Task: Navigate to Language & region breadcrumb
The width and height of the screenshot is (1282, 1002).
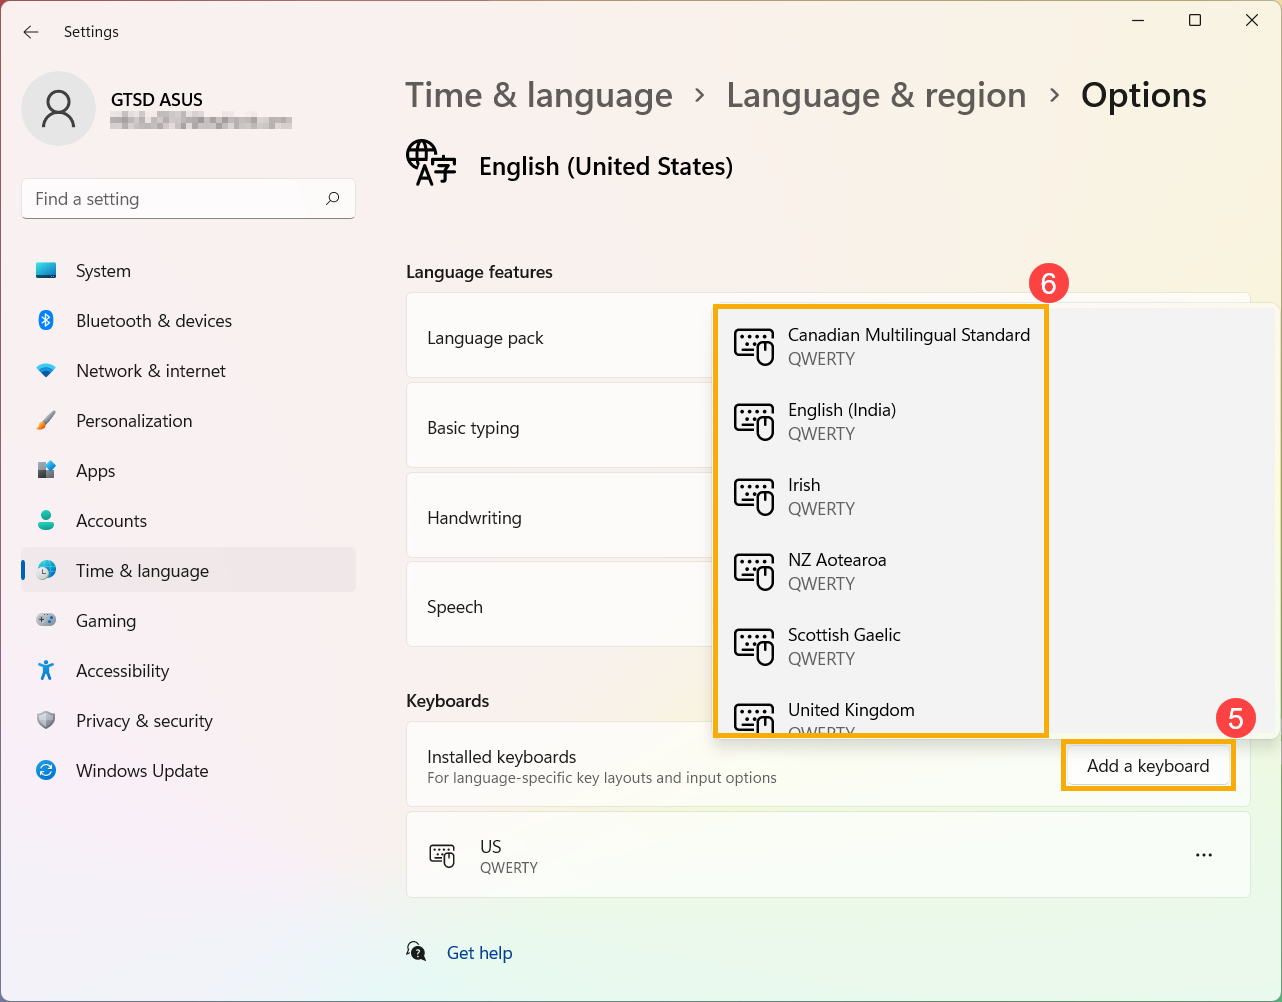Action: click(x=876, y=95)
